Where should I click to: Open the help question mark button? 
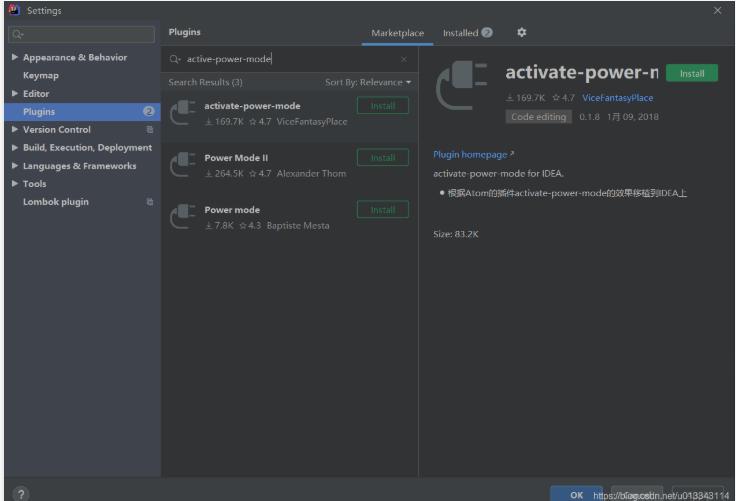21,493
